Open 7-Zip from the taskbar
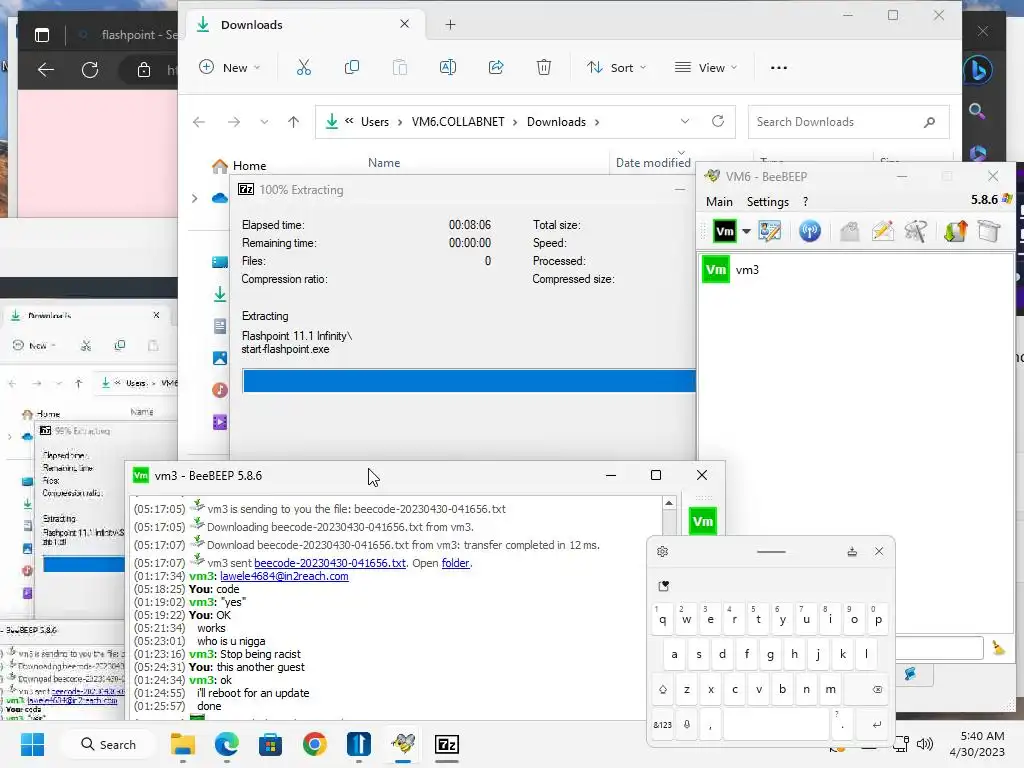Viewport: 1024px width, 768px height. (447, 744)
